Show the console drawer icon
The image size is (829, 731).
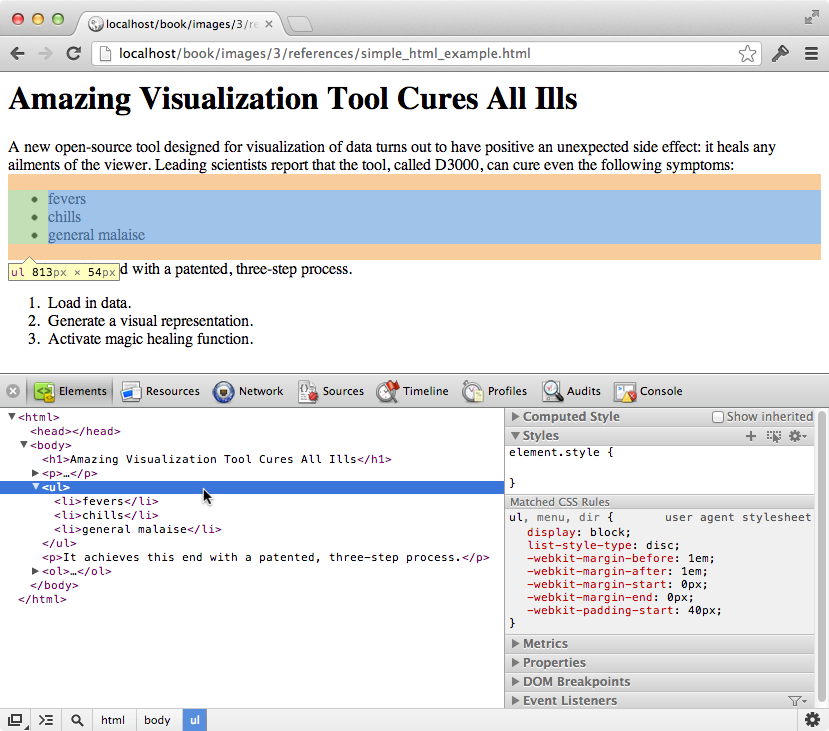(46, 720)
